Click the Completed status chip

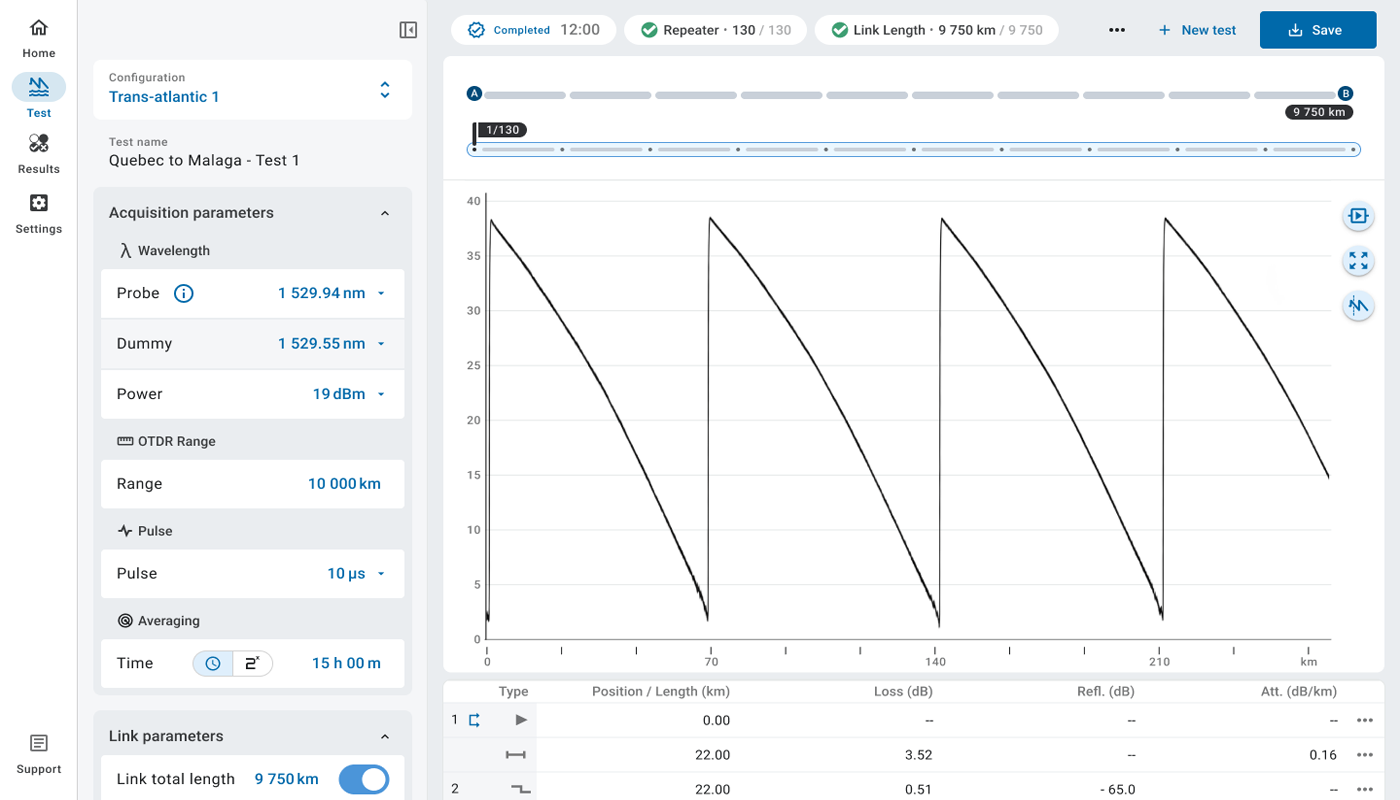click(534, 30)
